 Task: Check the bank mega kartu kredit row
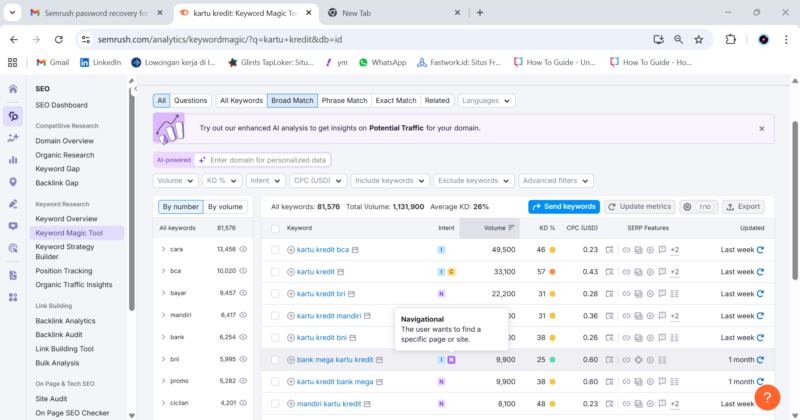275,360
